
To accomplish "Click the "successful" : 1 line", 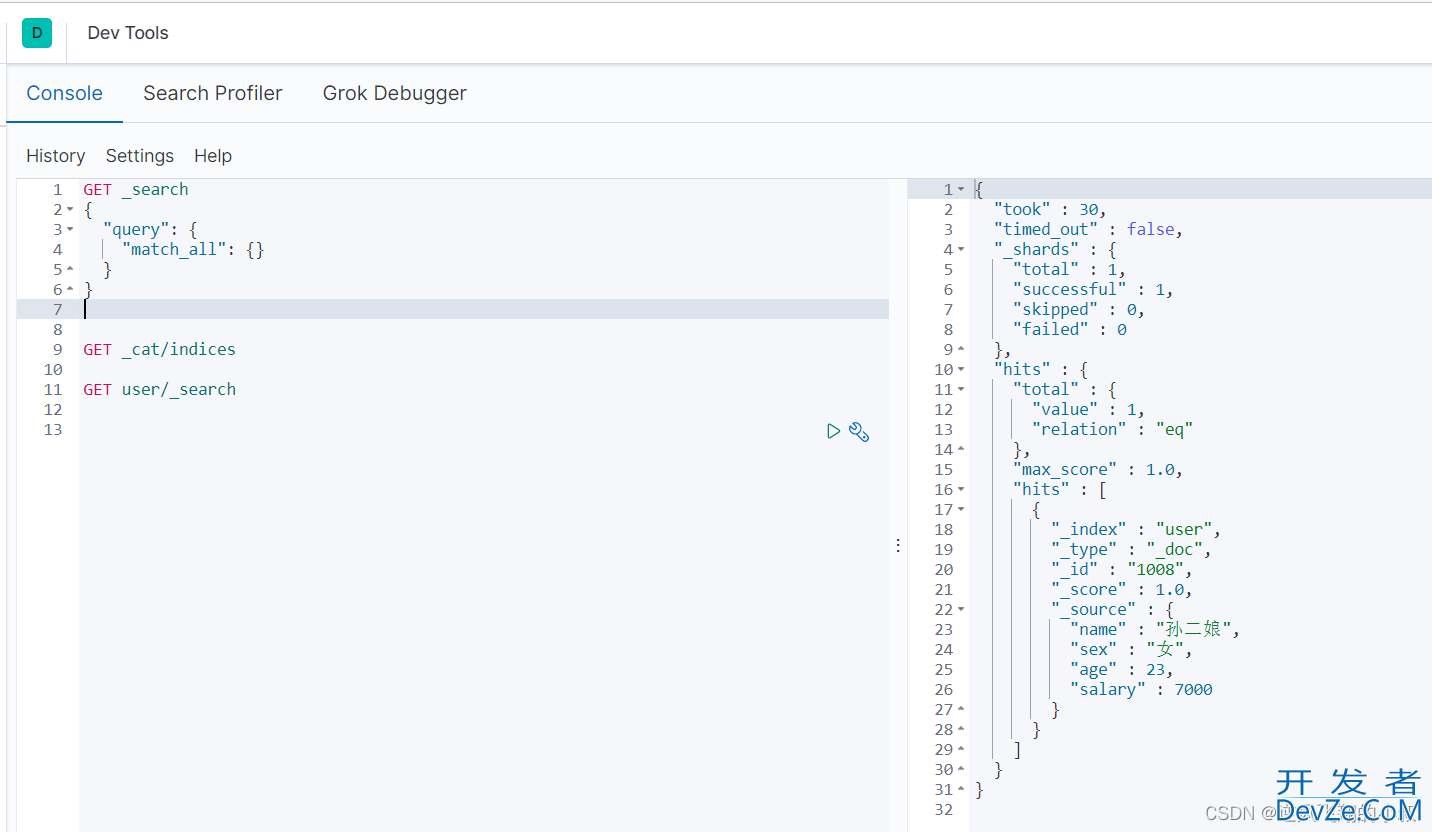I will pos(1092,289).
